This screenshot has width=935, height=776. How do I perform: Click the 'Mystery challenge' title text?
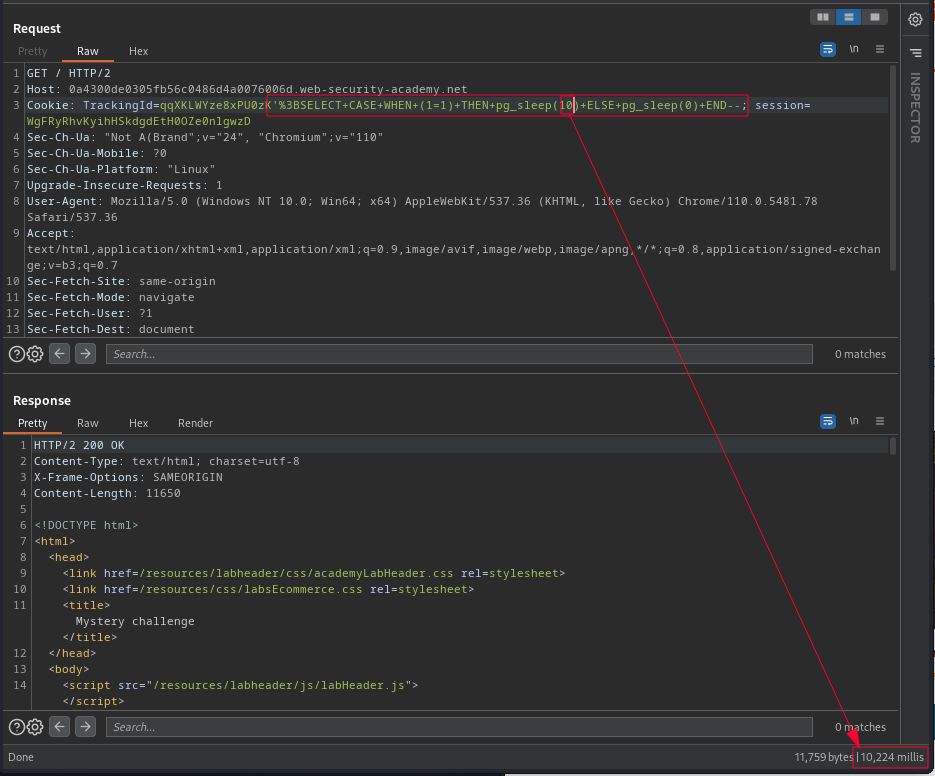[135, 622]
